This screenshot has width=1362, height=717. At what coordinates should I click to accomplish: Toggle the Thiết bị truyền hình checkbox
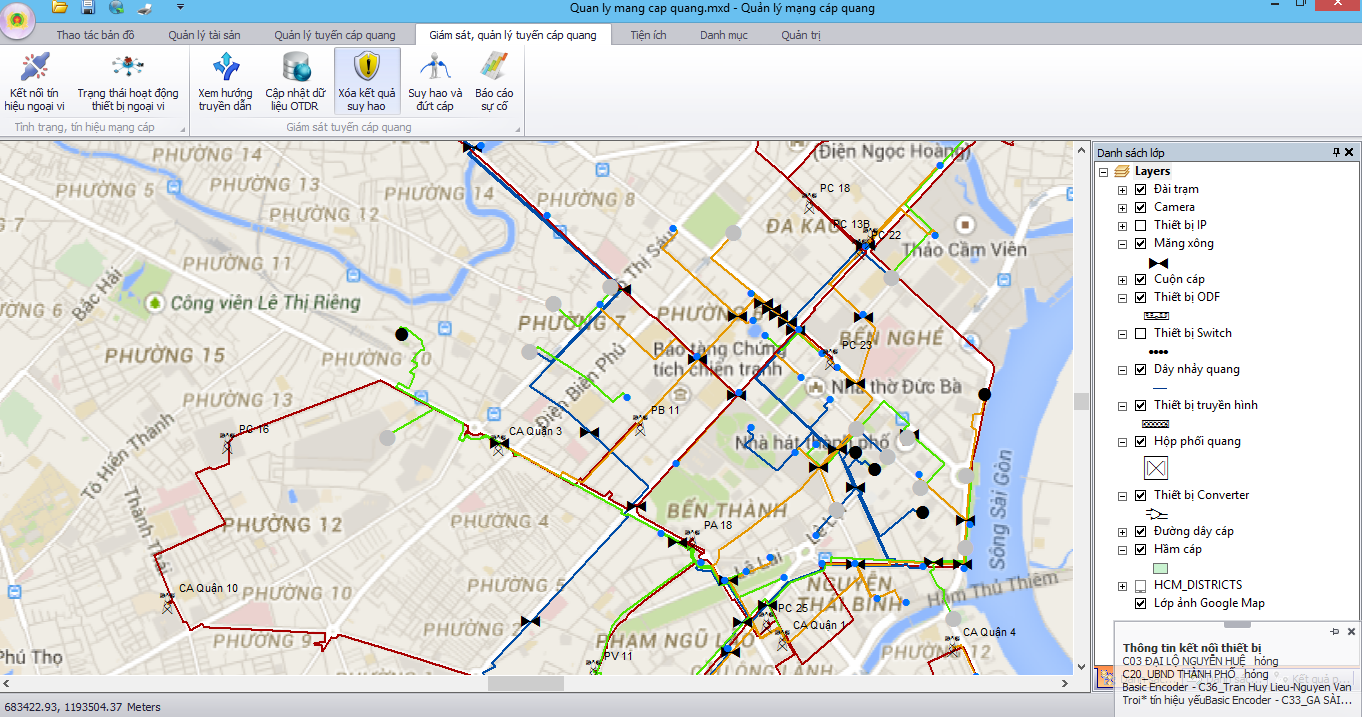[1141, 405]
